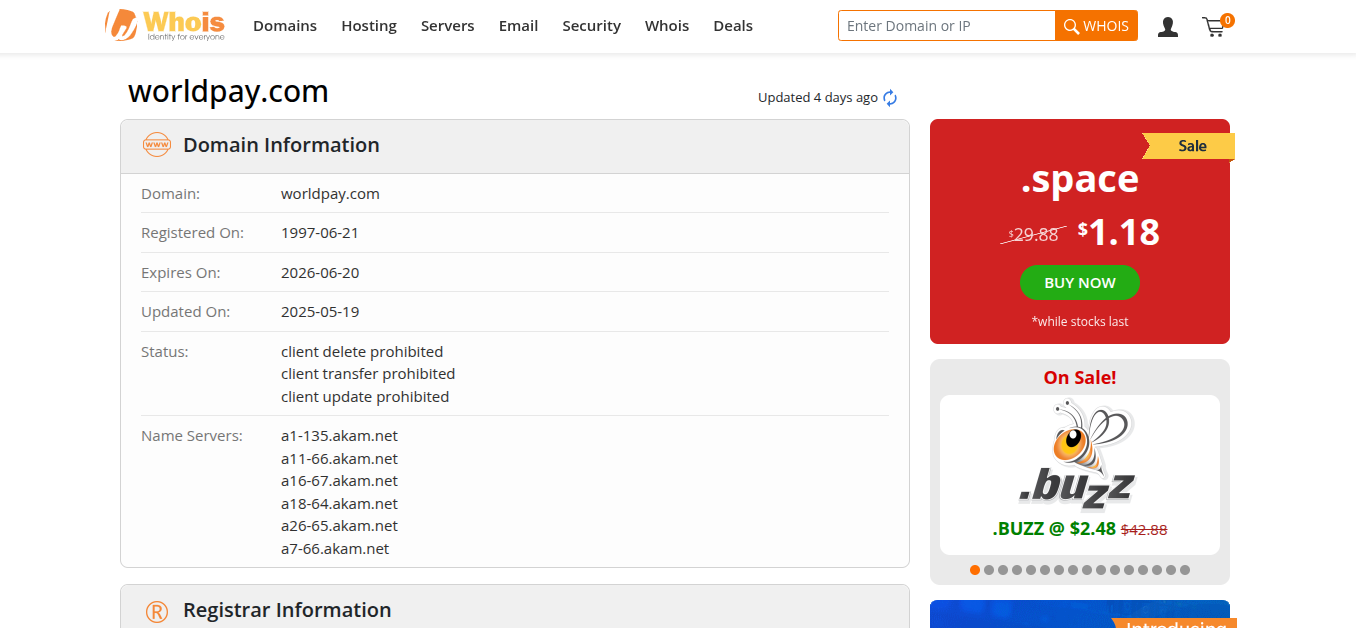Screen dimensions: 1356x628
Task: Click the .space sale heading
Action: point(1080,180)
